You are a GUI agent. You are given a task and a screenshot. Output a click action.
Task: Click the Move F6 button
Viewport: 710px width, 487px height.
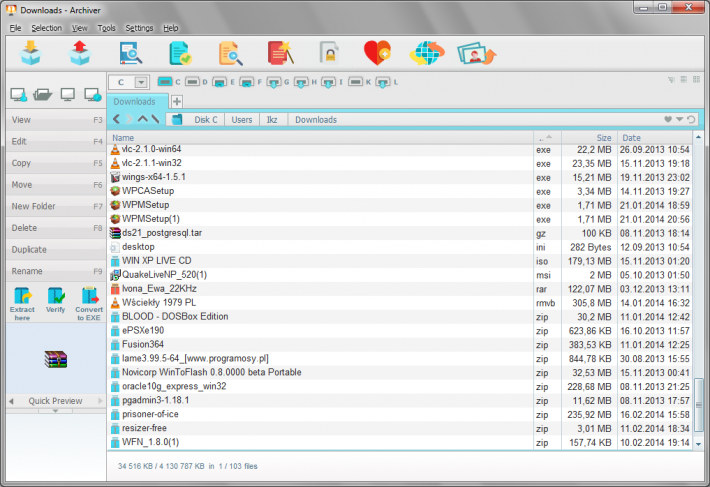tap(56, 185)
